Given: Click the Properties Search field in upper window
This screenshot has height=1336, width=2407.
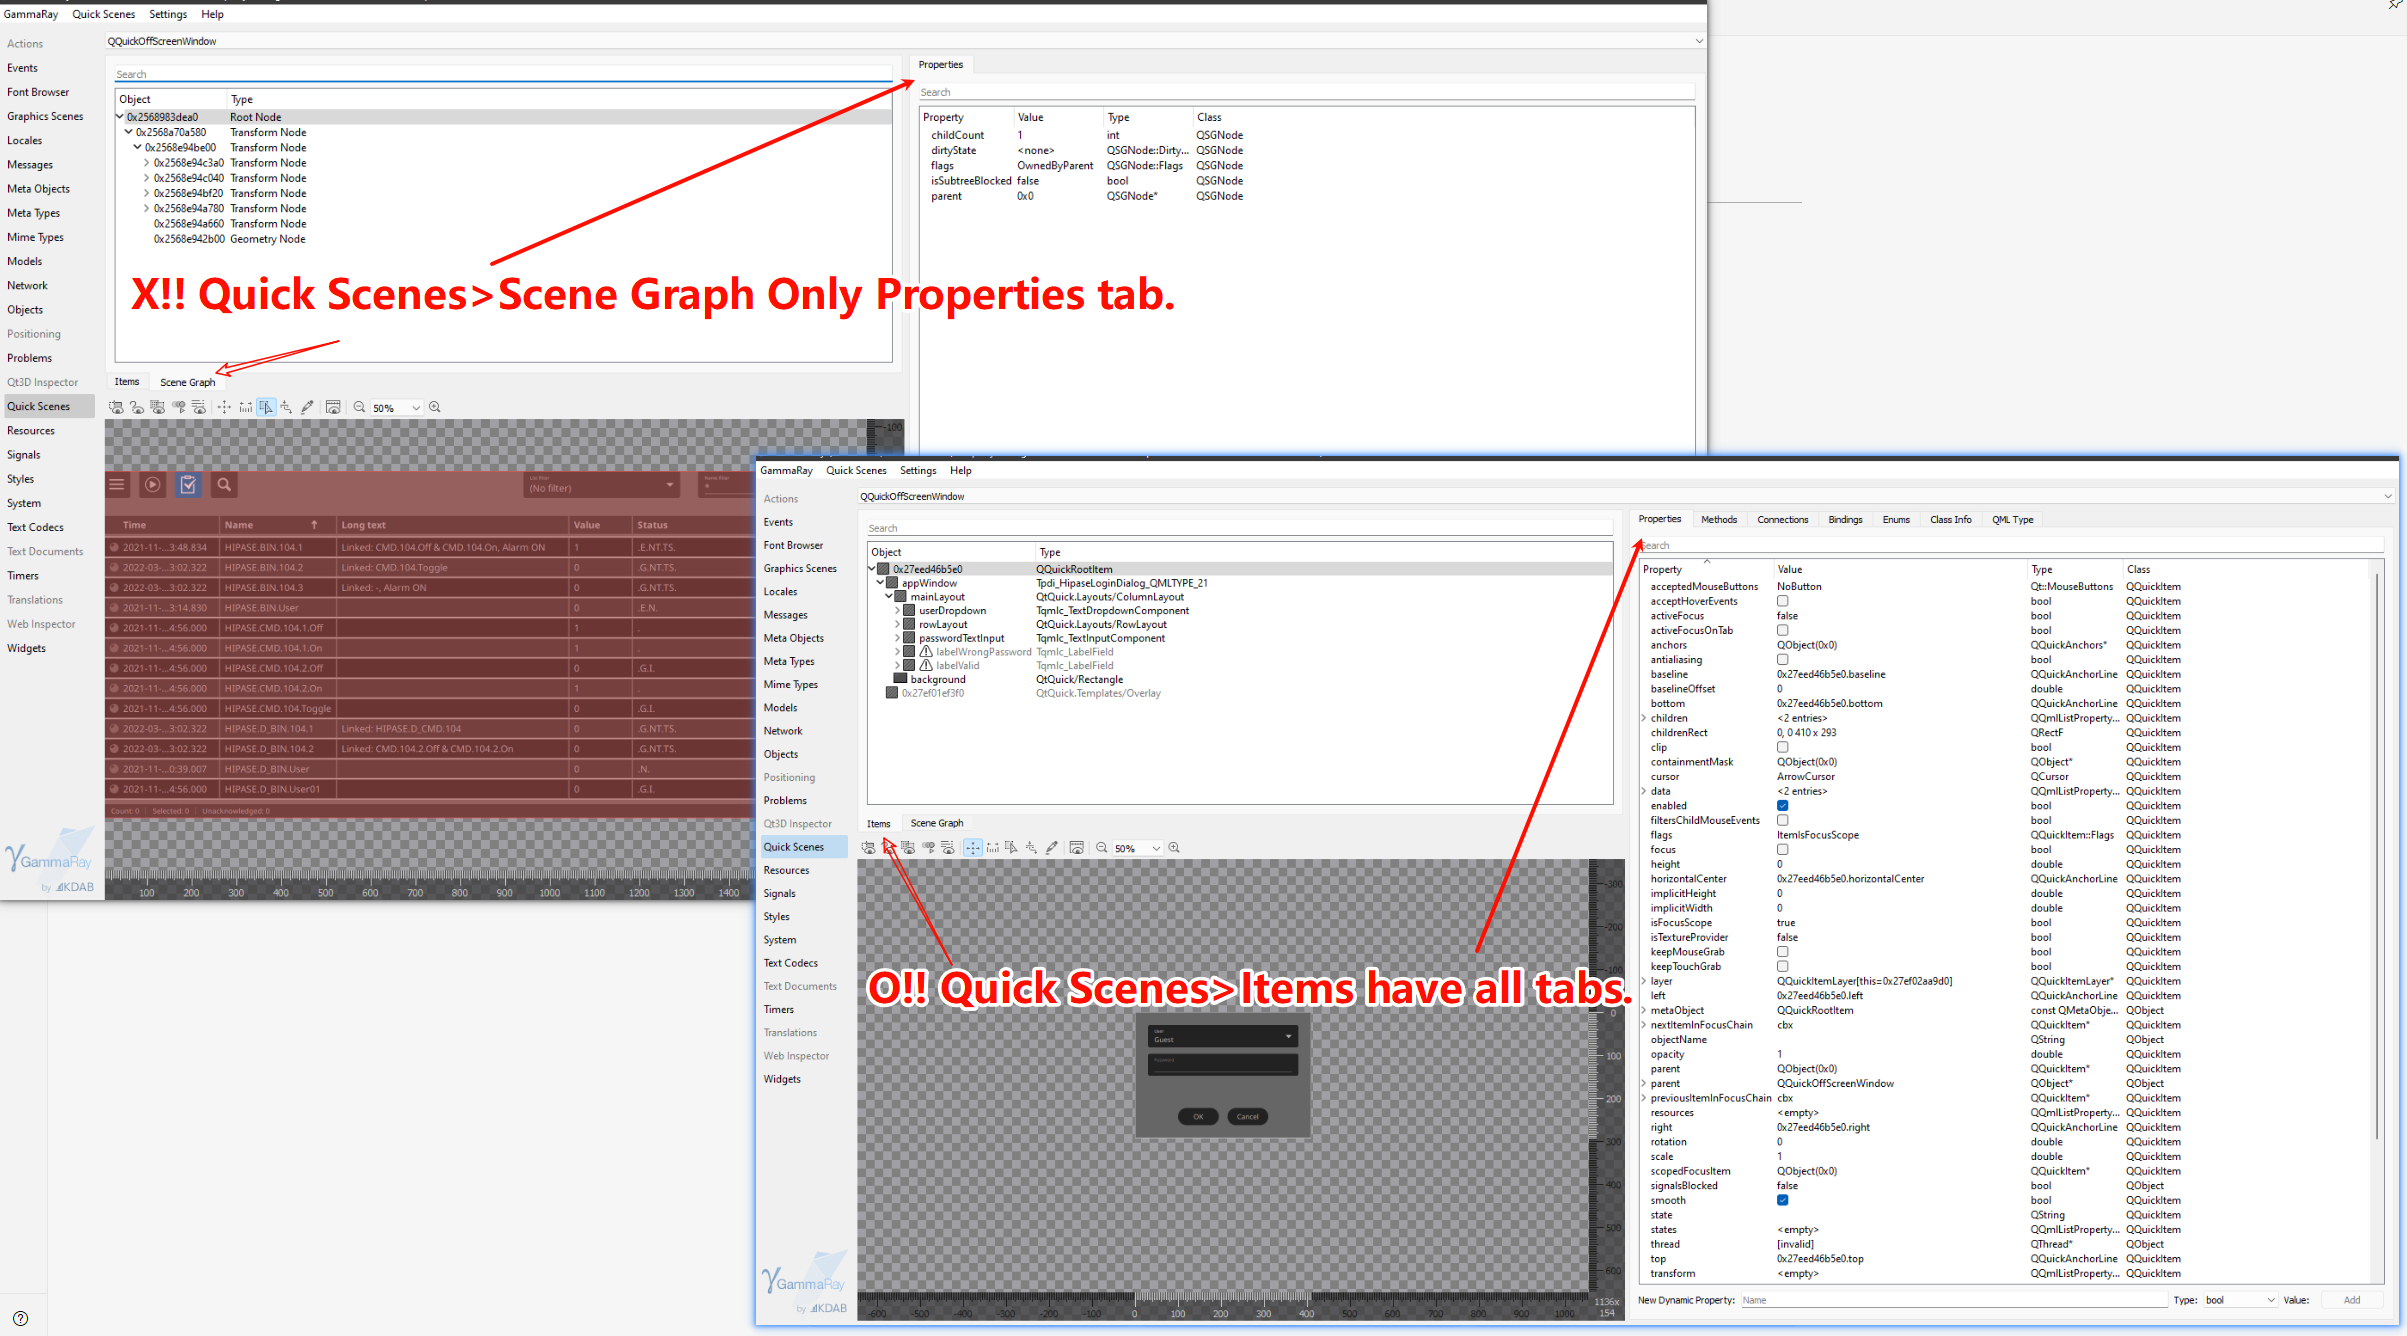Looking at the screenshot, I should tap(1306, 92).
